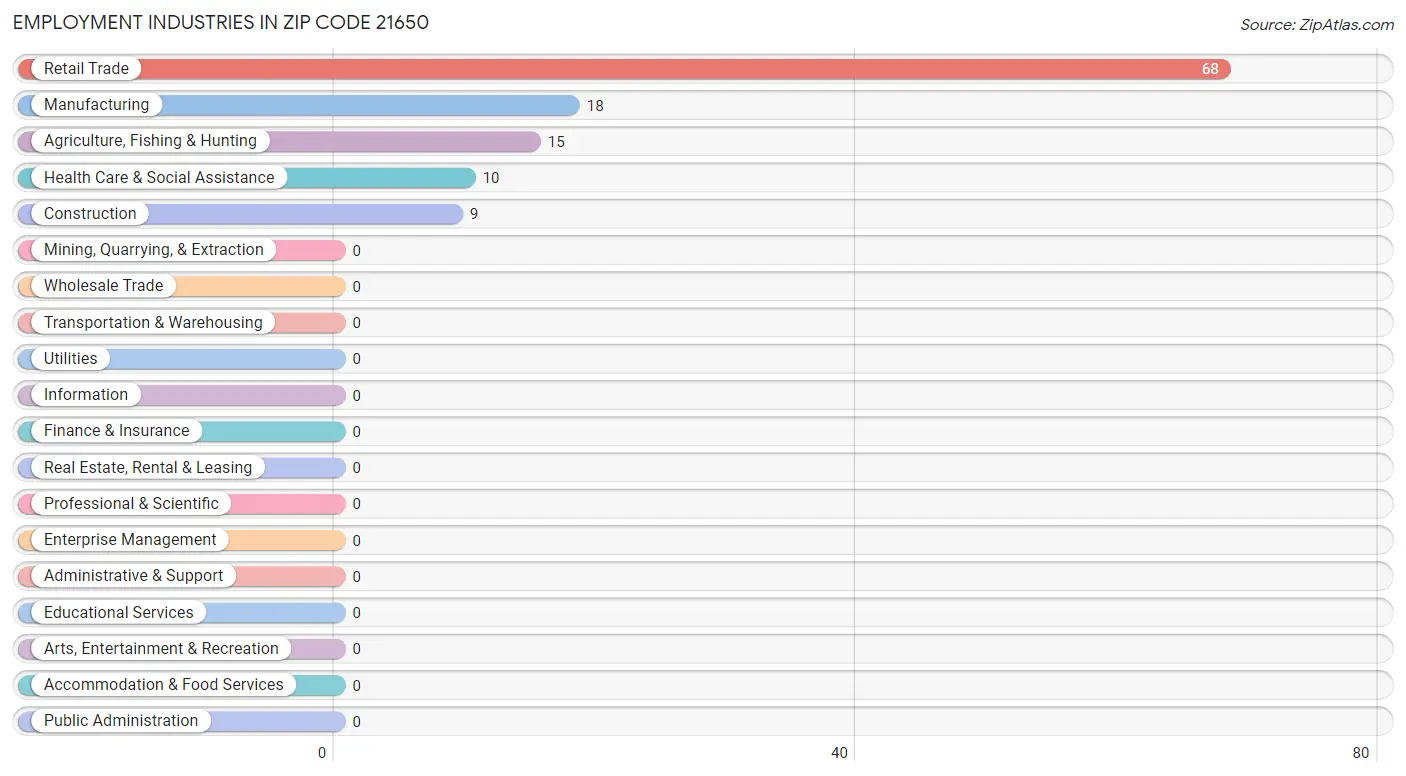Click the Utilities bar label
Viewport: 1406px width, 776px height.
[x=71, y=359]
